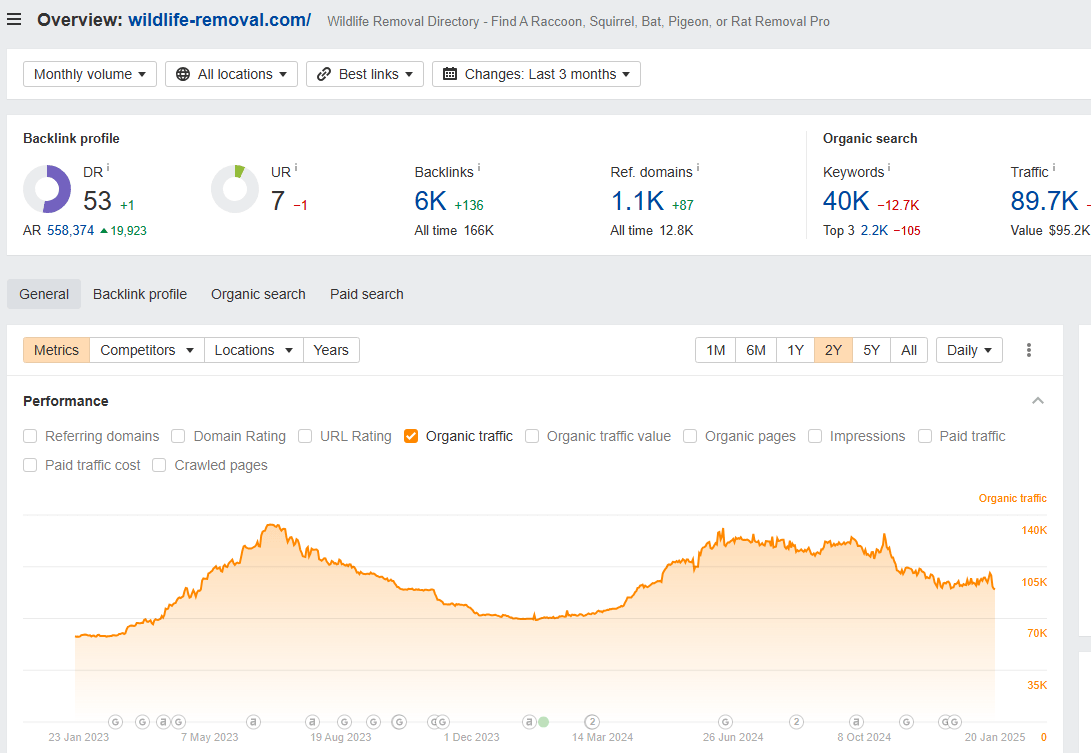Set chart range to 1Y
This screenshot has height=753, width=1091.
point(795,350)
